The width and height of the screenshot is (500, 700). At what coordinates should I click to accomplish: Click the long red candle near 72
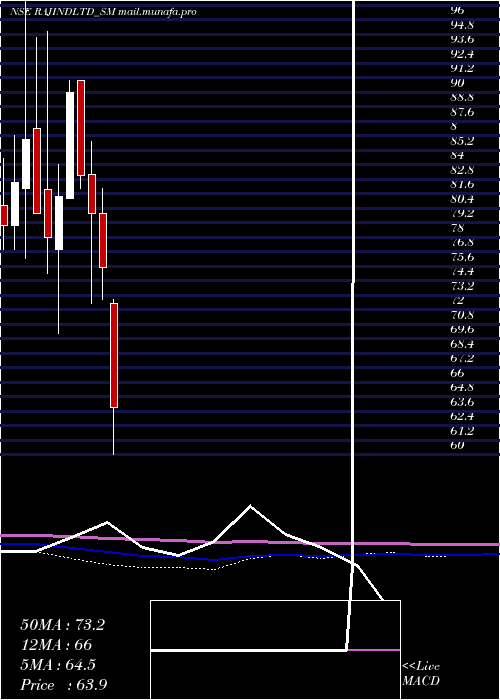(x=114, y=355)
